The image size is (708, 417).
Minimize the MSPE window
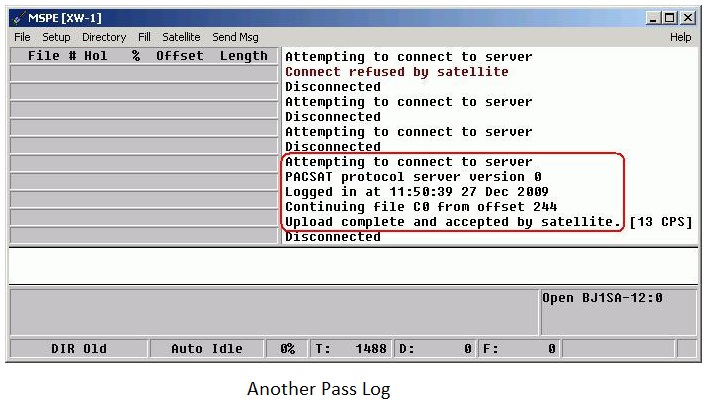pyautogui.click(x=653, y=18)
